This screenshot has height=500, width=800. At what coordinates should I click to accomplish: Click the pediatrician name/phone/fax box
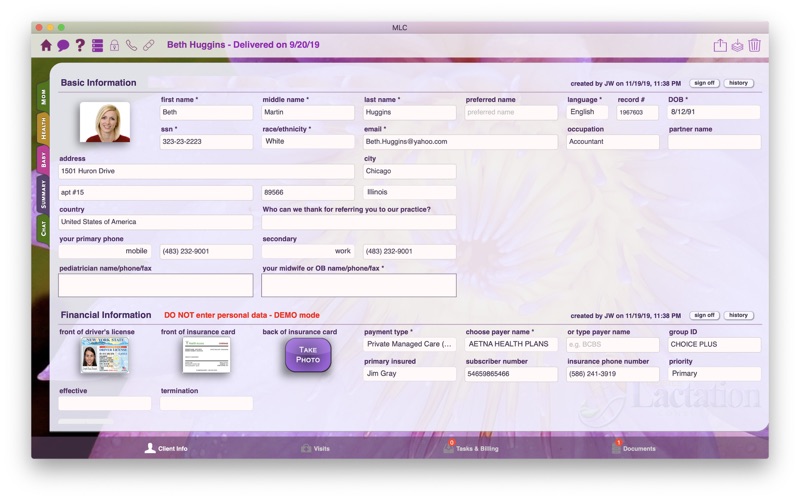pyautogui.click(x=156, y=285)
